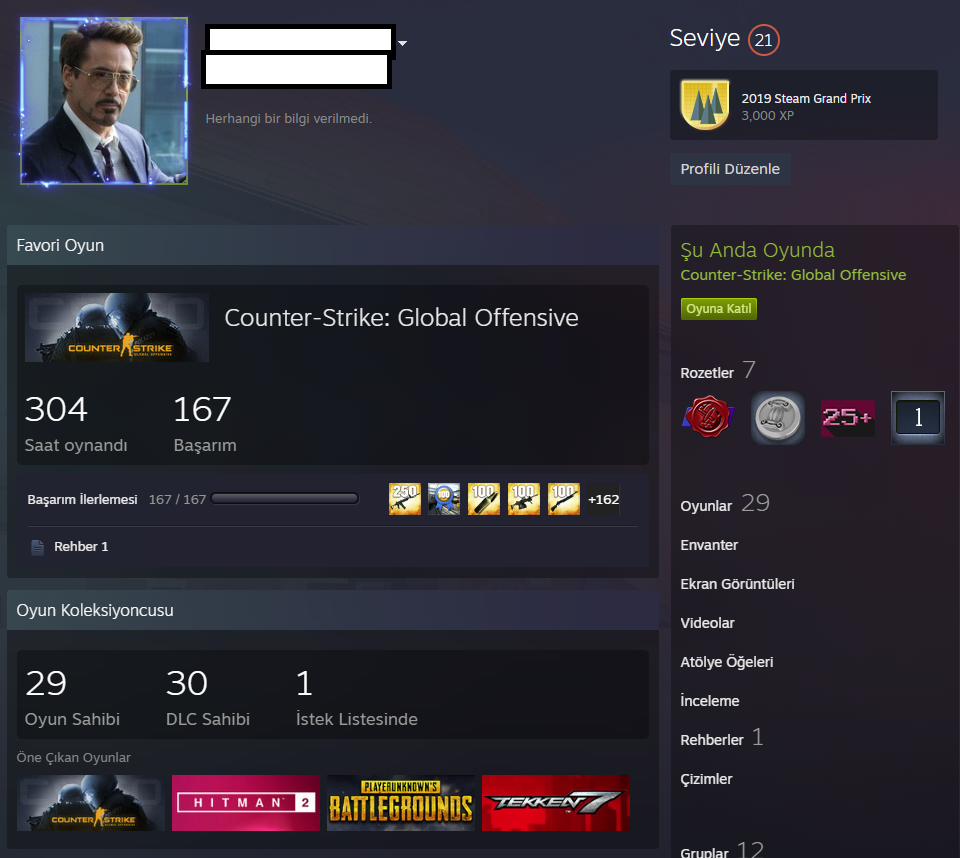
Task: Open the badge showing number 1
Action: [x=917, y=418]
